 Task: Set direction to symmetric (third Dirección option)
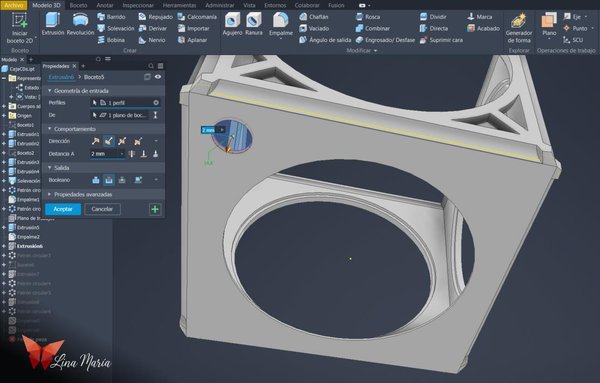pyautogui.click(x=122, y=141)
